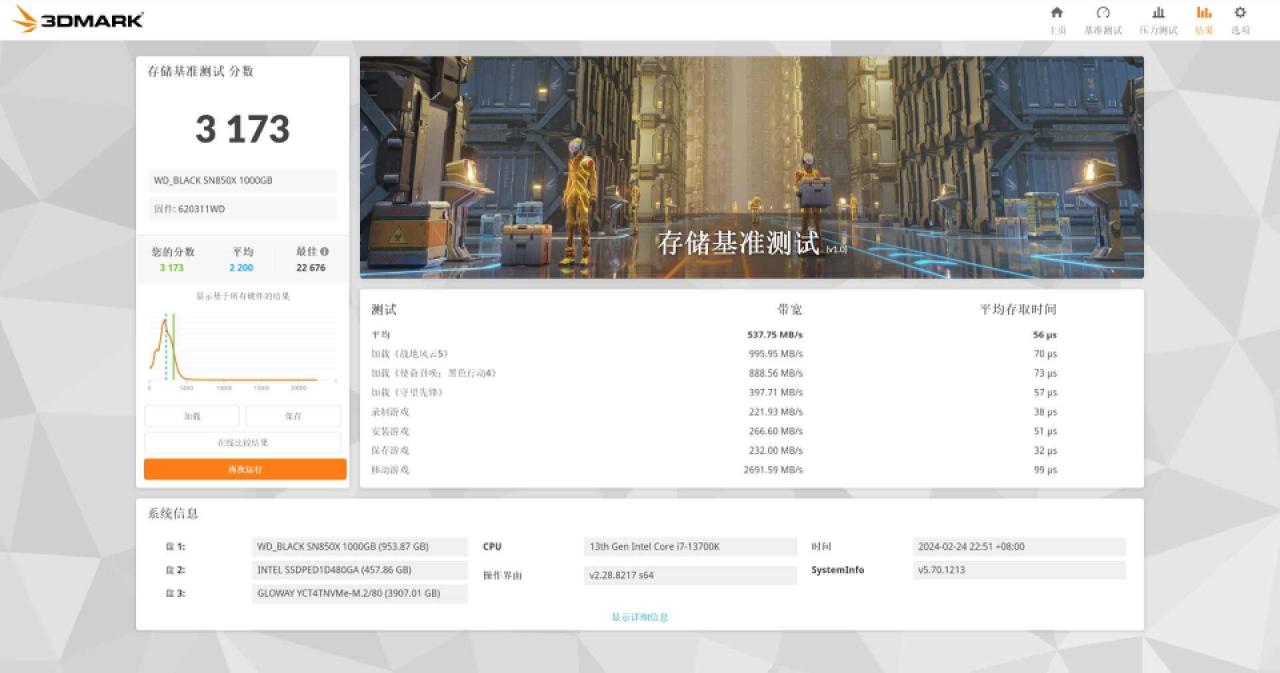Click the average score 2 200
Viewport: 1280px width, 673px height.
241,268
